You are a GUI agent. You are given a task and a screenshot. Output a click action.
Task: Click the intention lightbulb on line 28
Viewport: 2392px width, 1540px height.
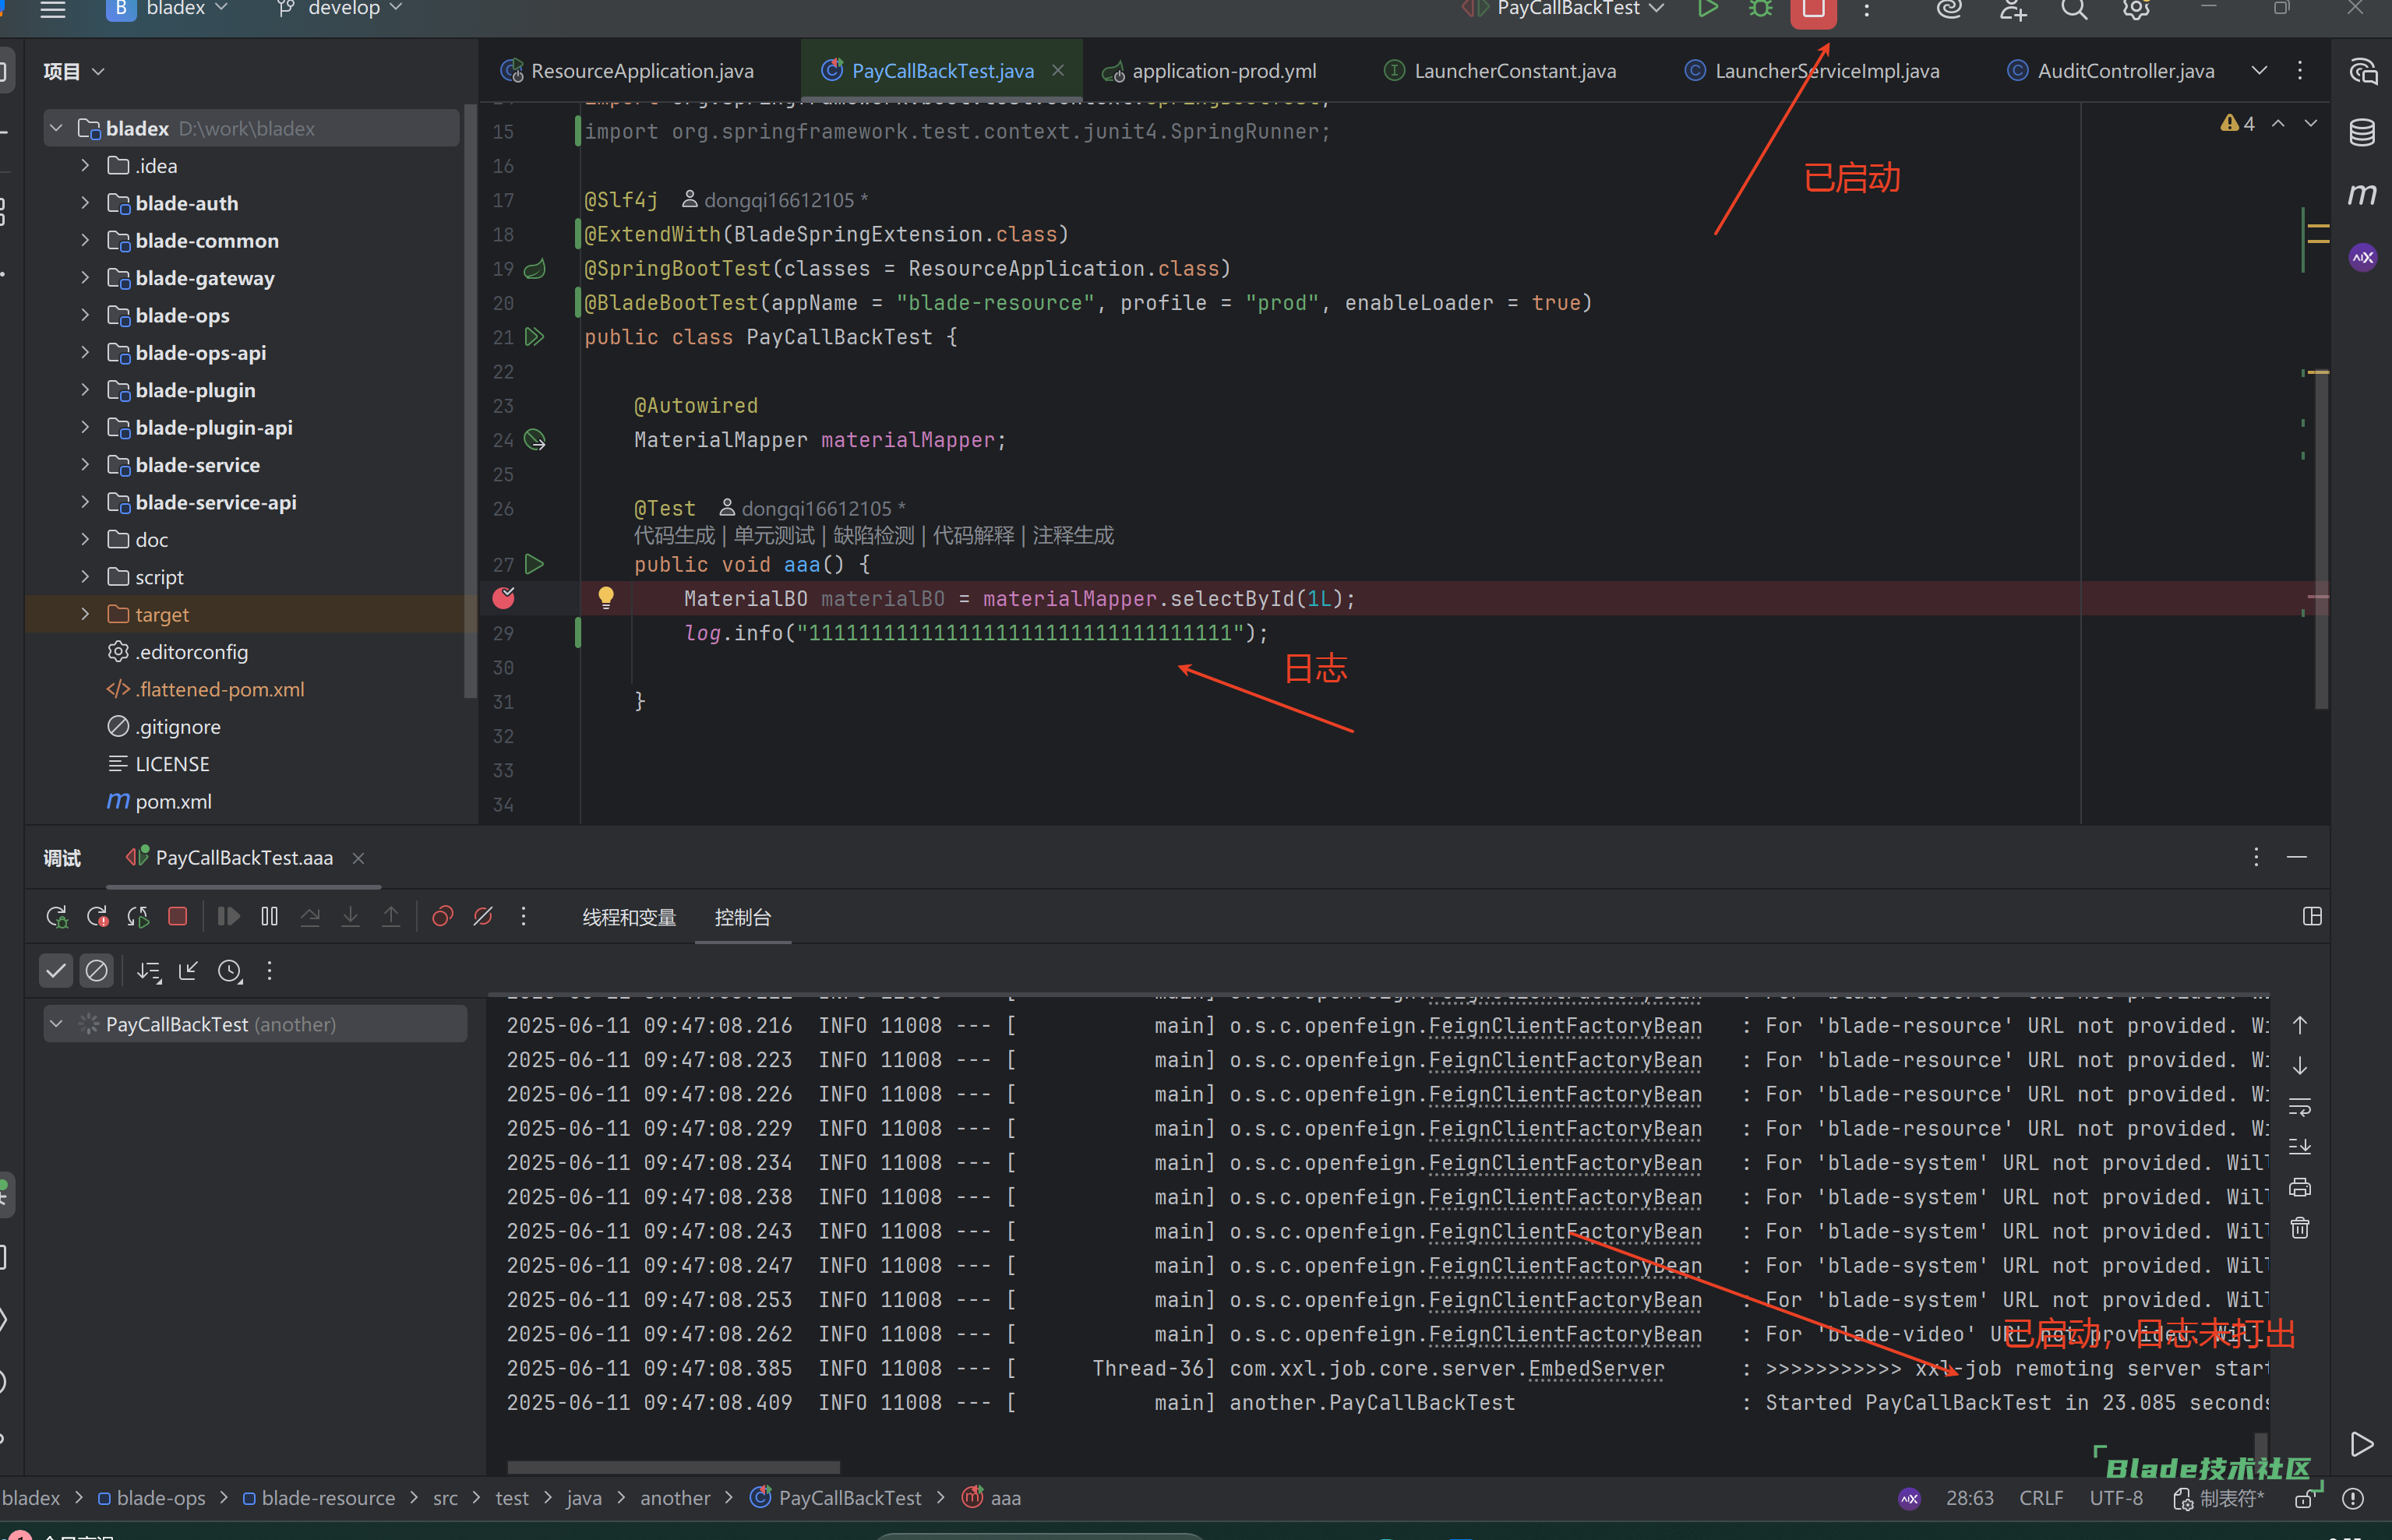[x=606, y=598]
